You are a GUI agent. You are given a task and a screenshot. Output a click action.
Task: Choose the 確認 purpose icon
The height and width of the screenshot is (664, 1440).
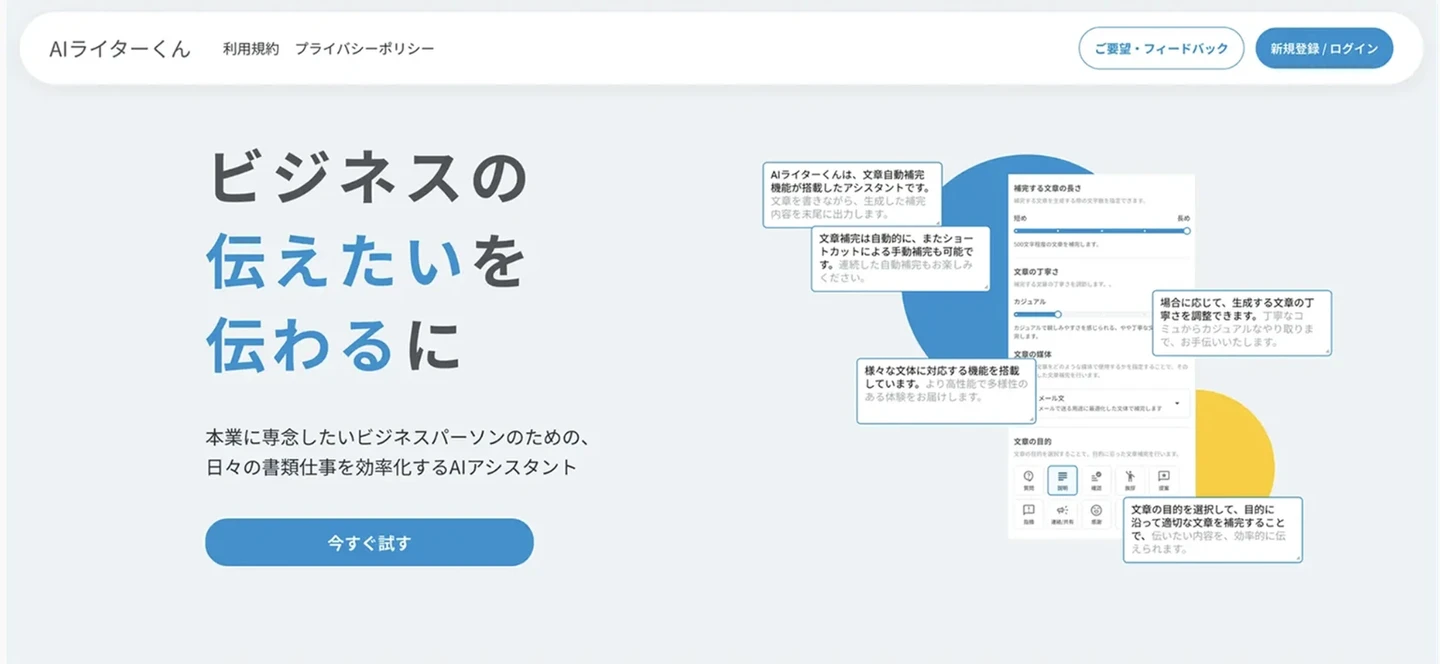click(1097, 480)
